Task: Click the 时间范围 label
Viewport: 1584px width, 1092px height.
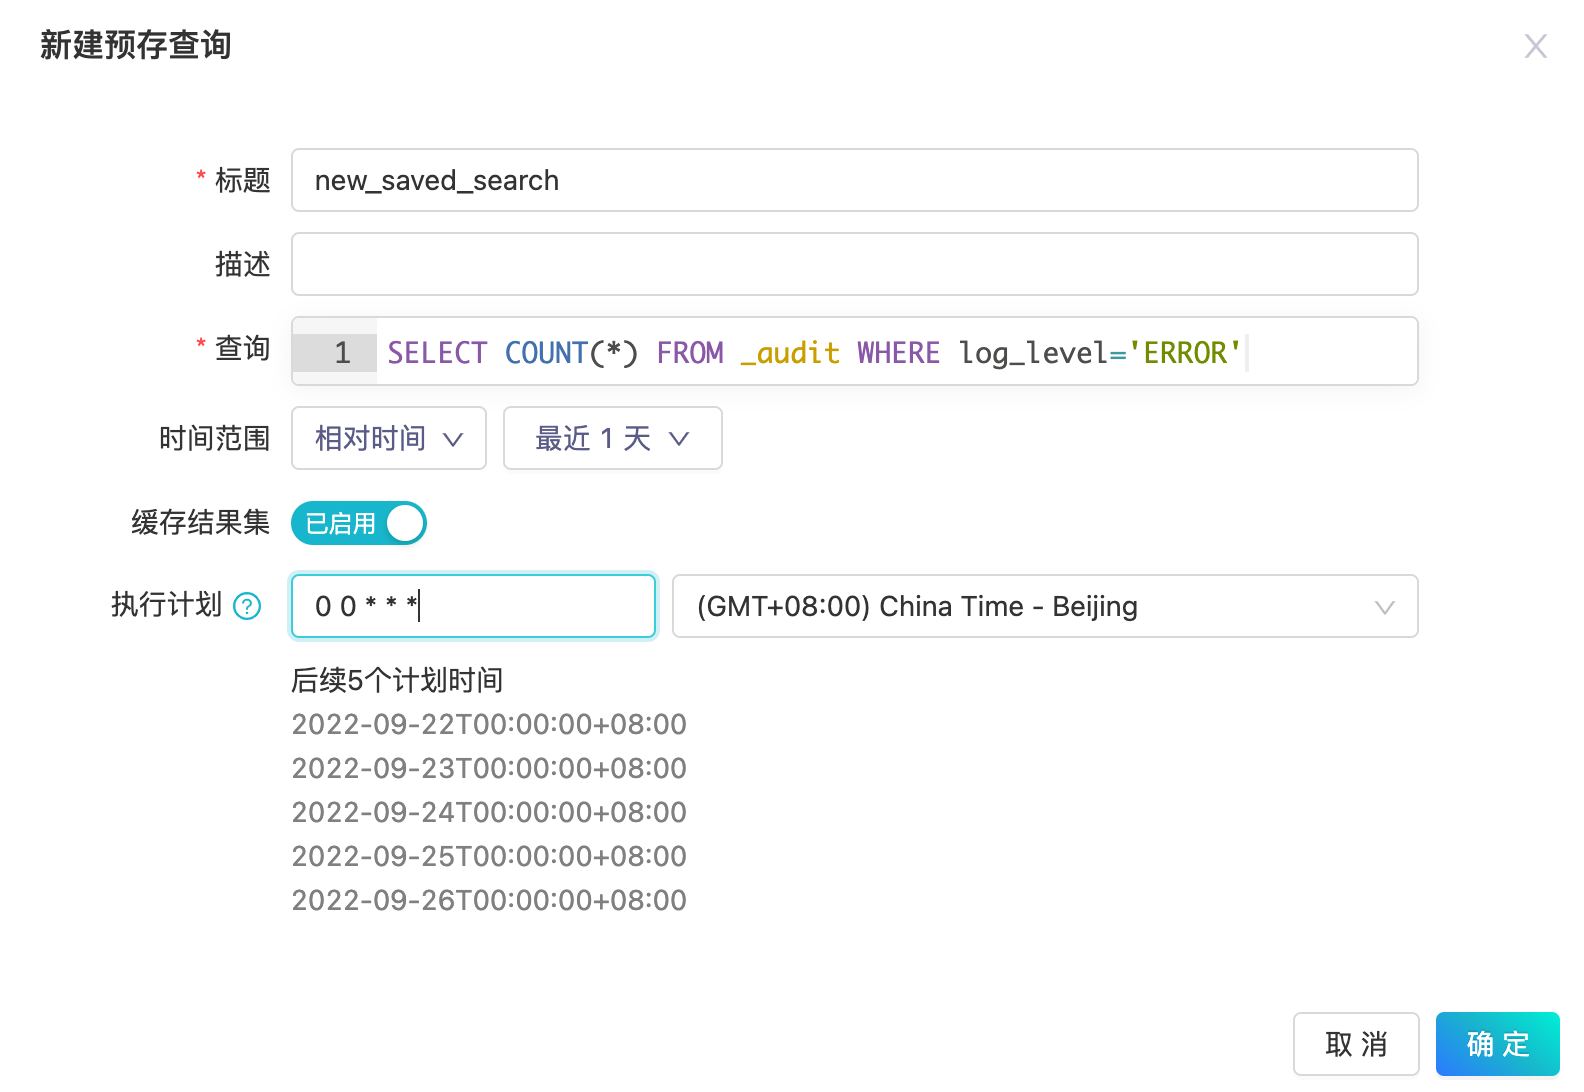Action: 214,438
